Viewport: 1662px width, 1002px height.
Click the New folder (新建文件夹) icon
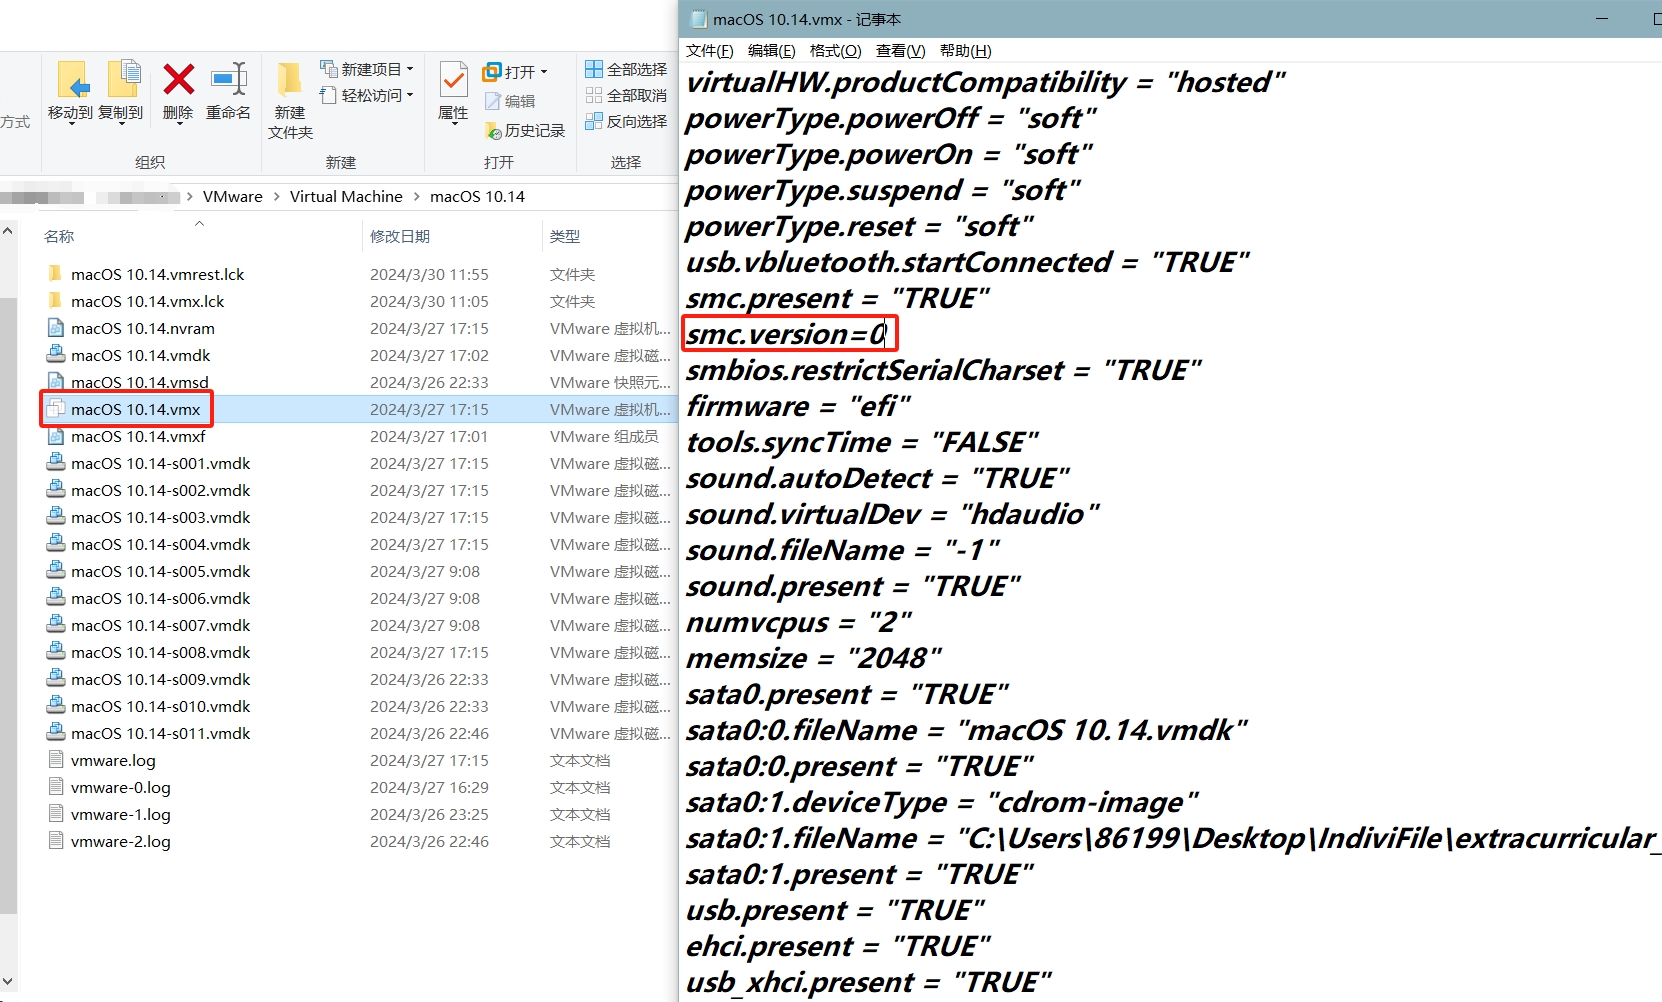(x=290, y=80)
